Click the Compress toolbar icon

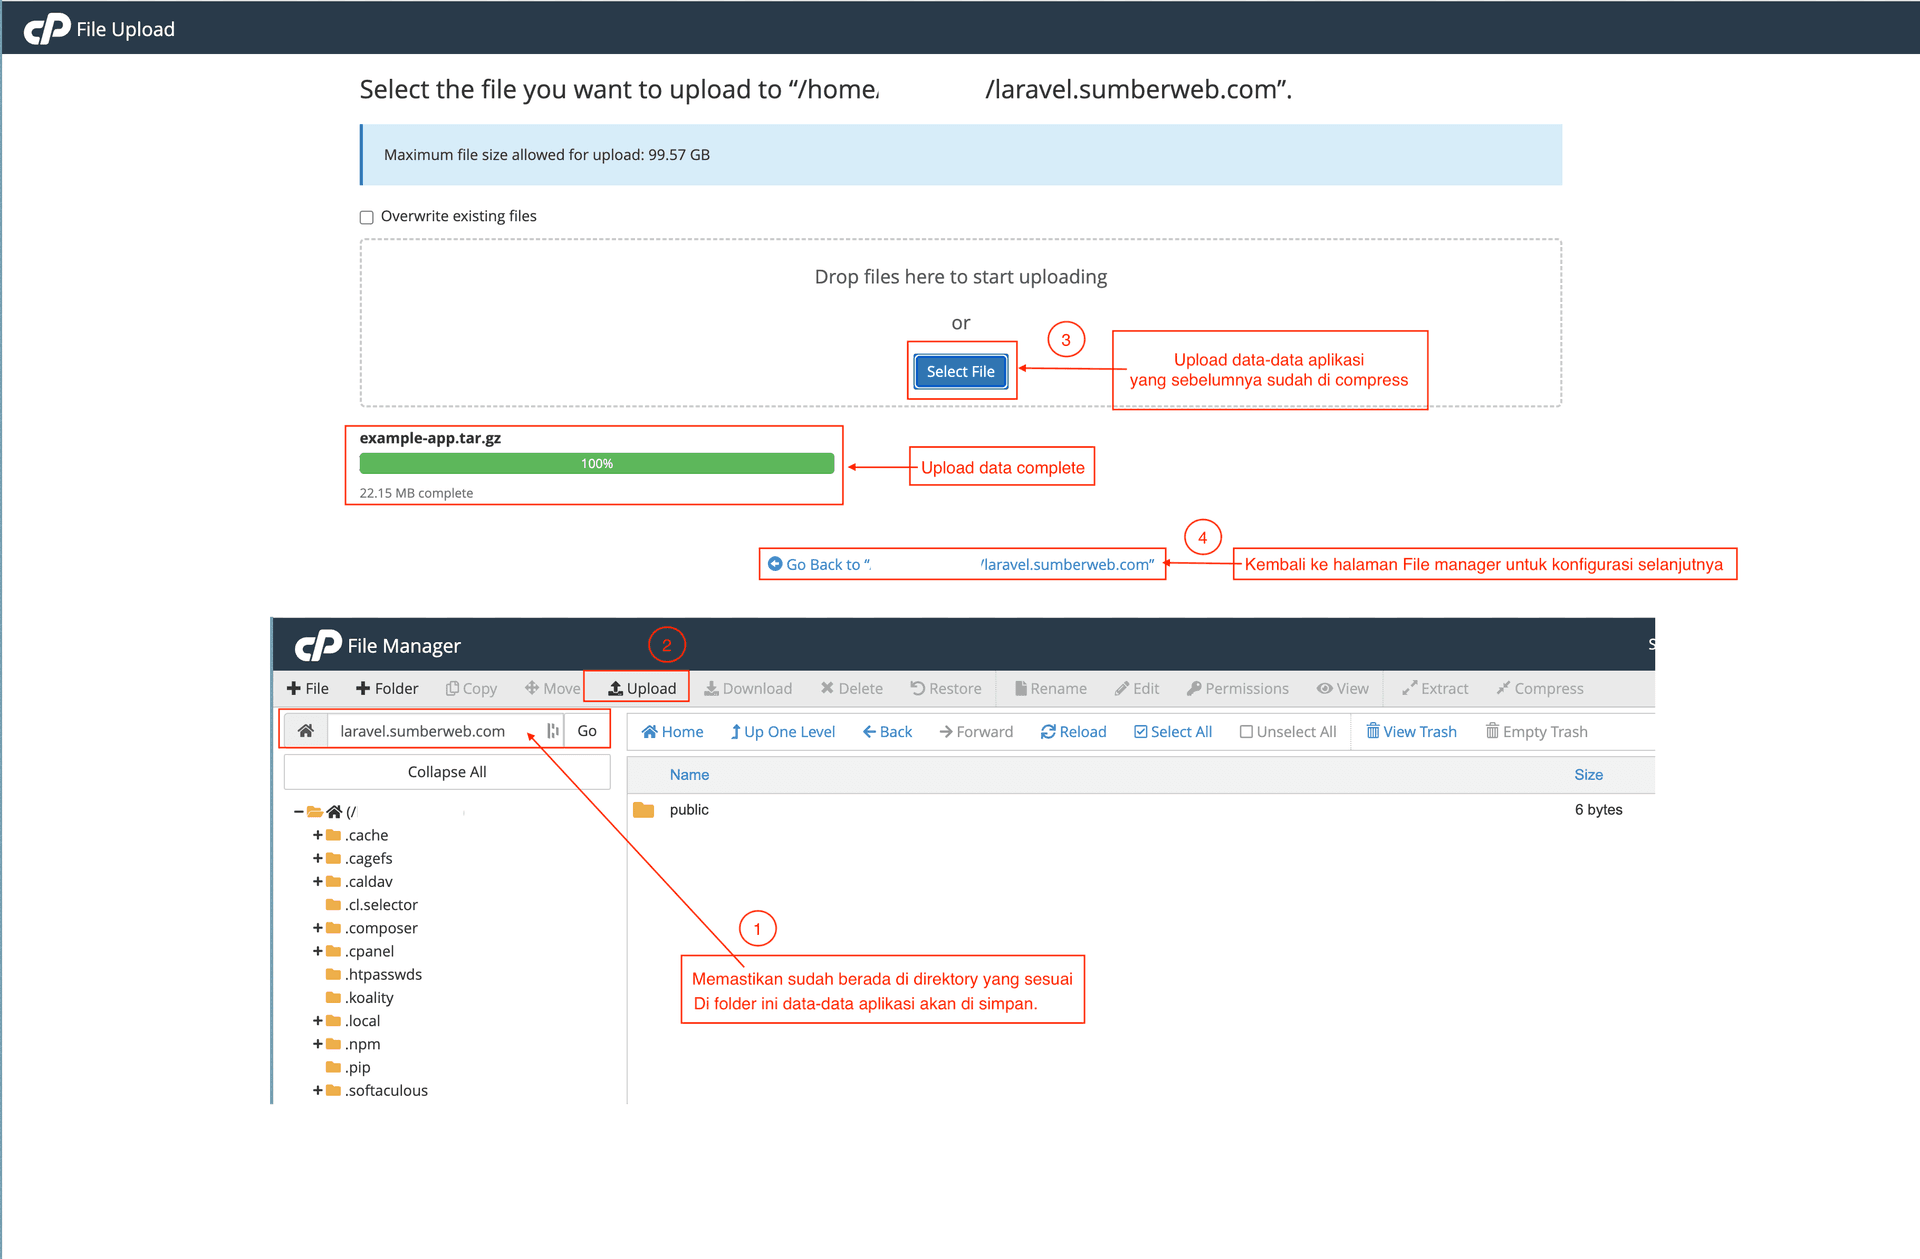tap(1503, 688)
